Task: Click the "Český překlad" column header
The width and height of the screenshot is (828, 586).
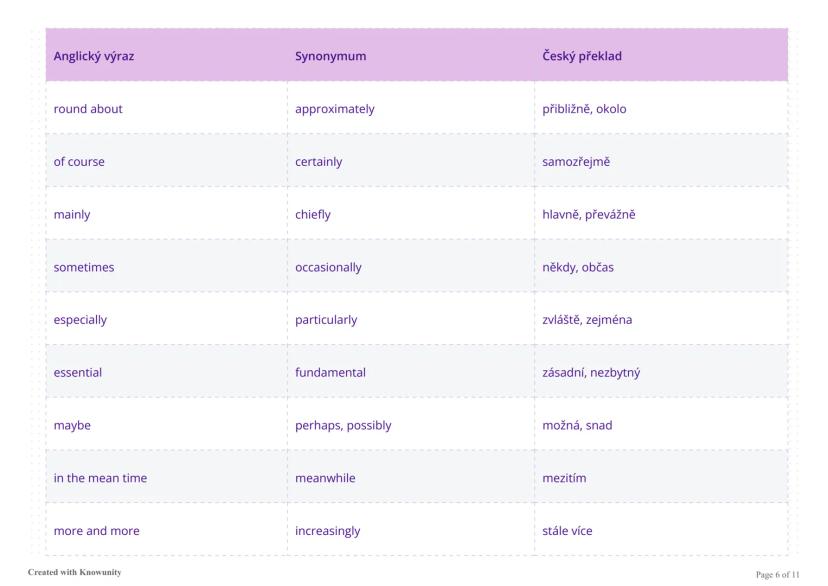Action: pyautogui.click(x=582, y=56)
